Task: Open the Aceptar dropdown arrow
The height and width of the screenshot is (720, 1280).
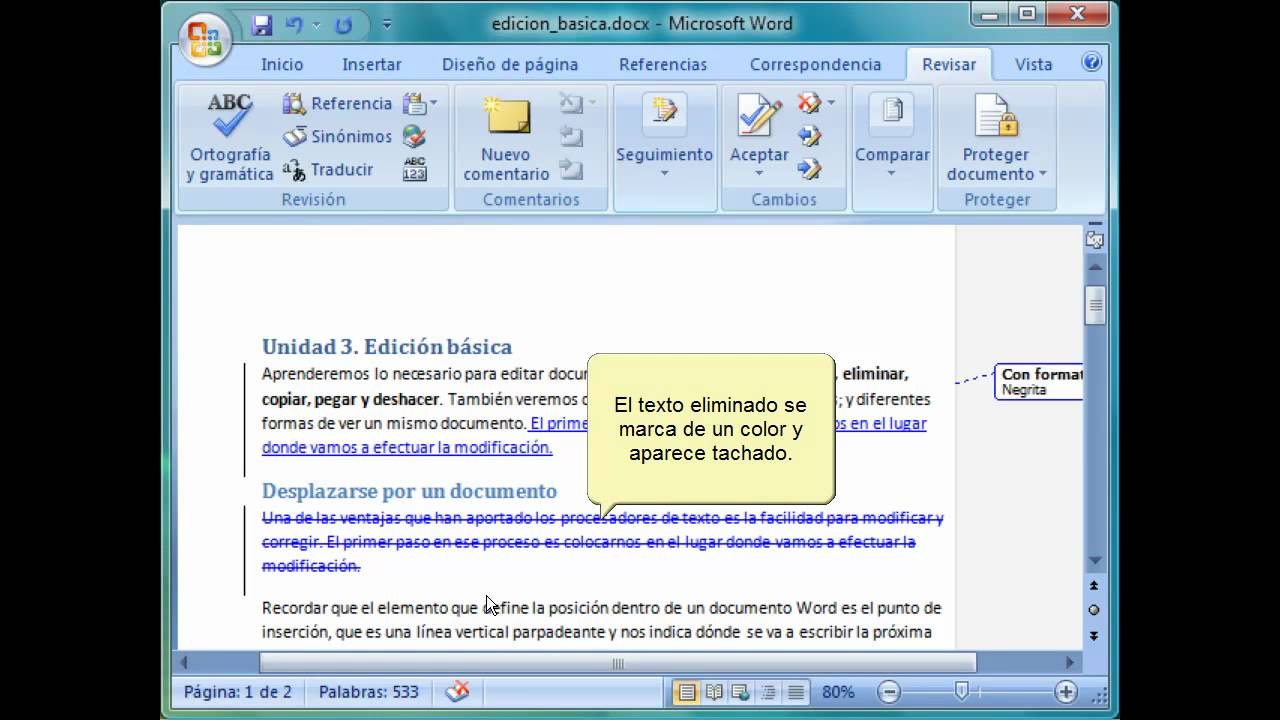Action: pos(759,173)
